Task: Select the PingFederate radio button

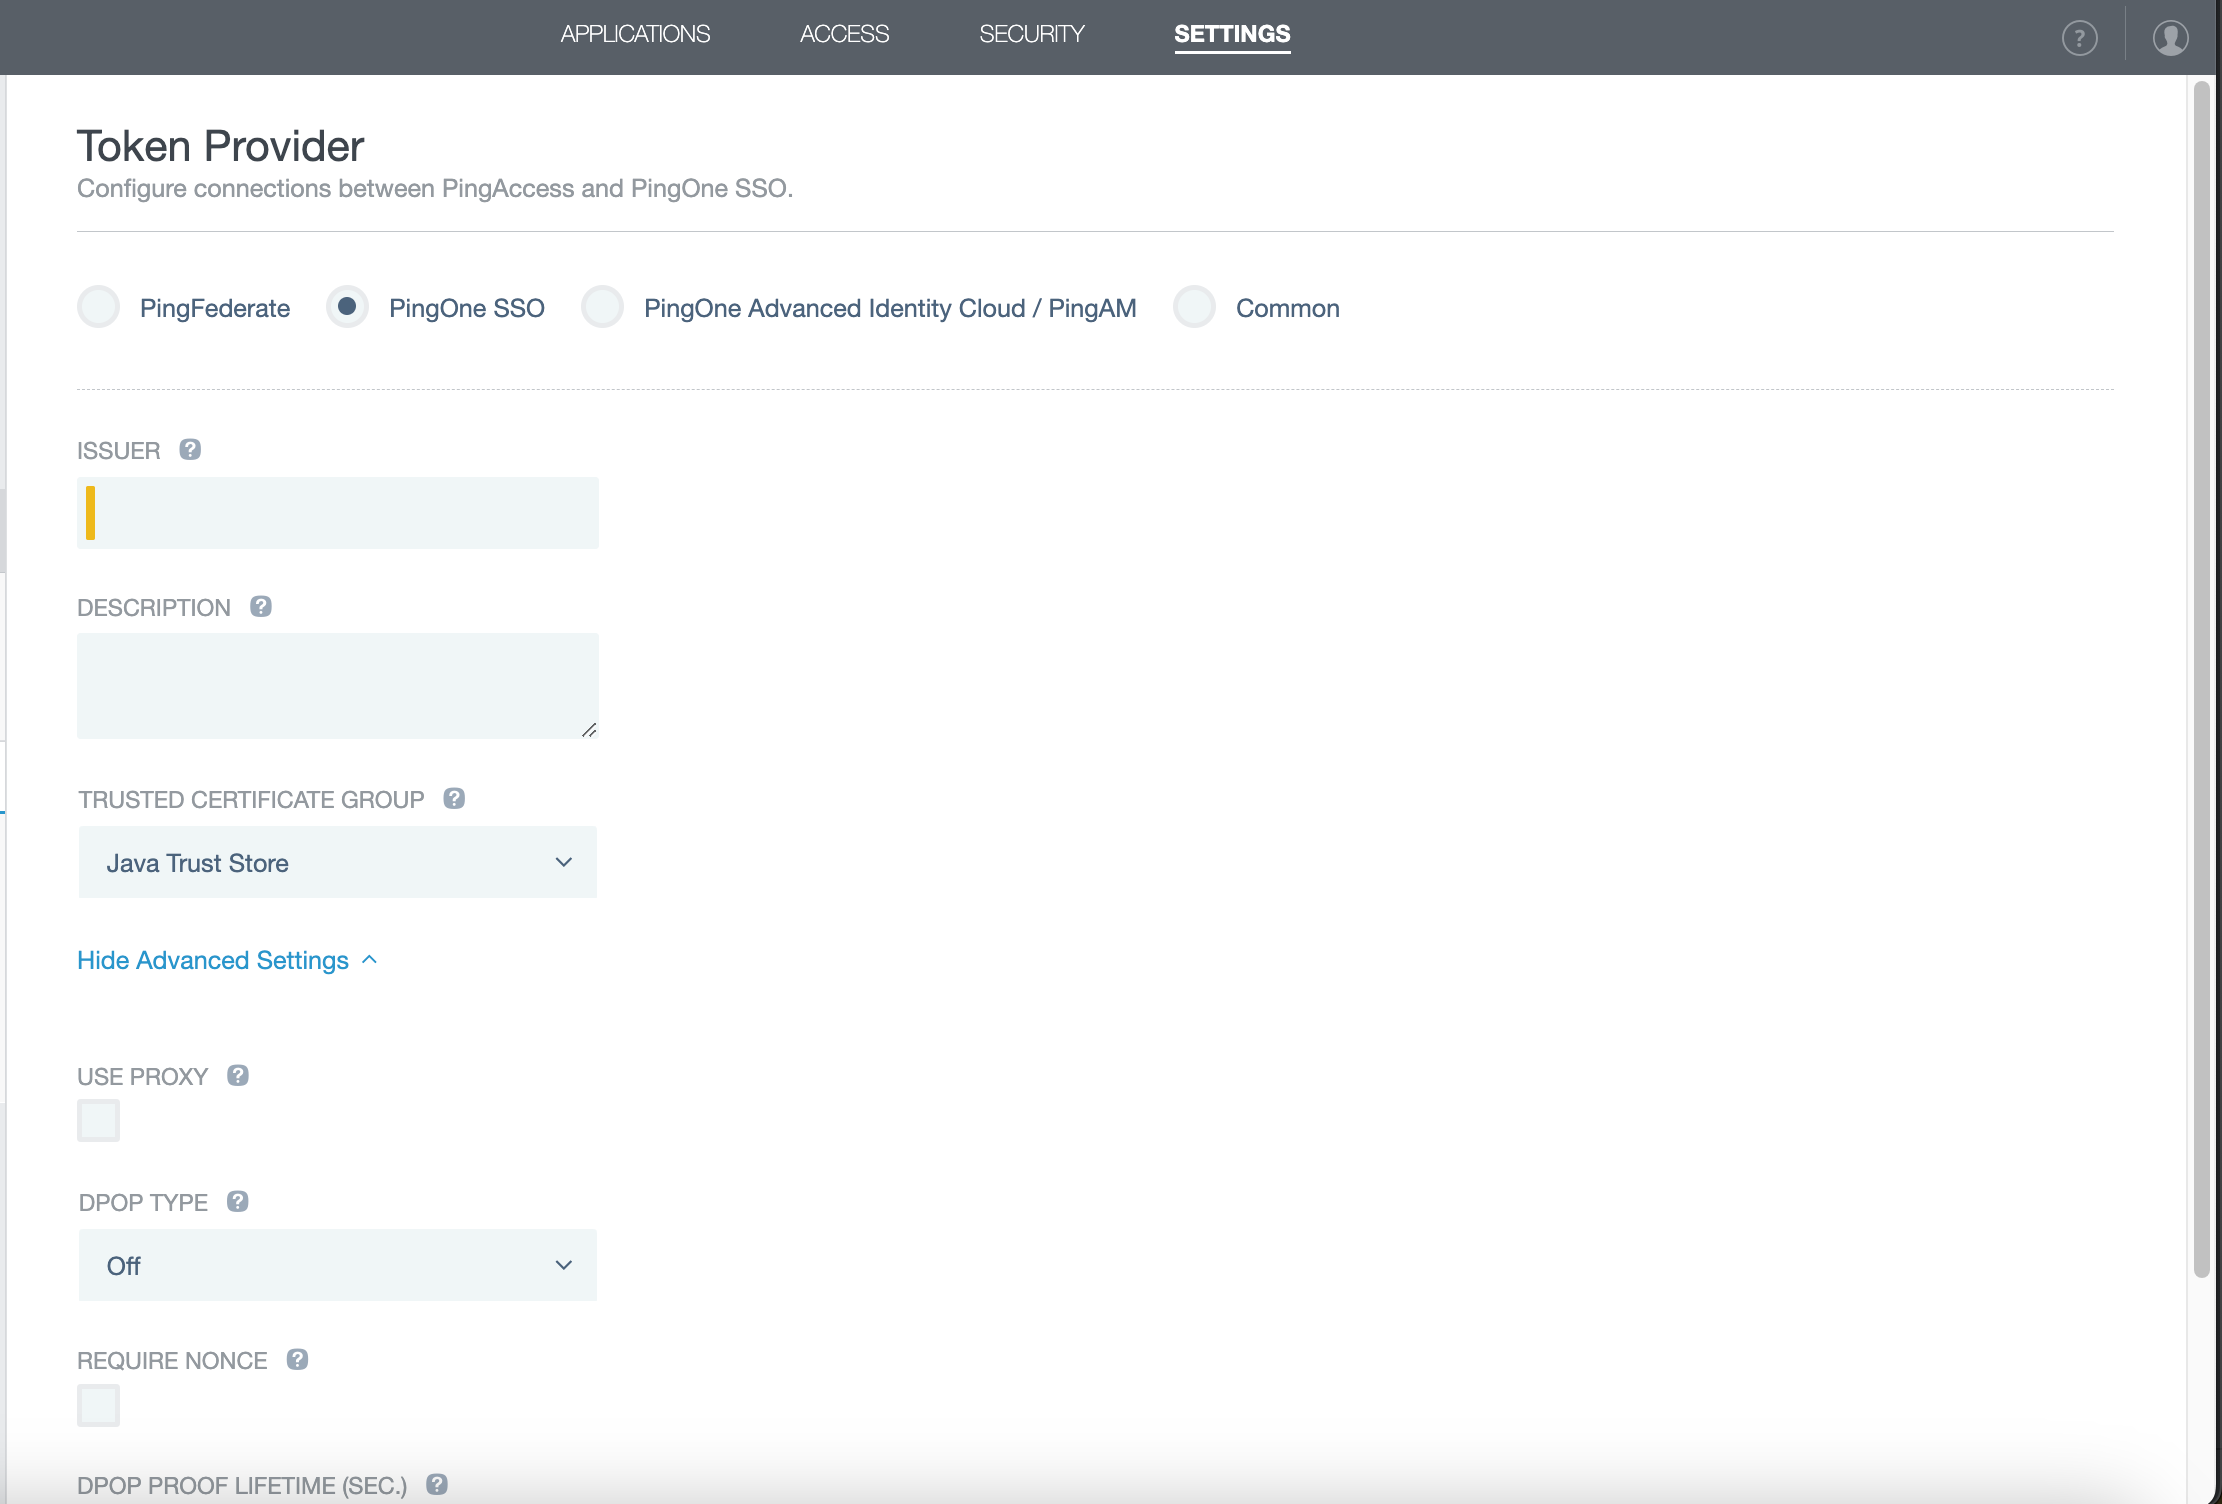Action: pos(99,307)
